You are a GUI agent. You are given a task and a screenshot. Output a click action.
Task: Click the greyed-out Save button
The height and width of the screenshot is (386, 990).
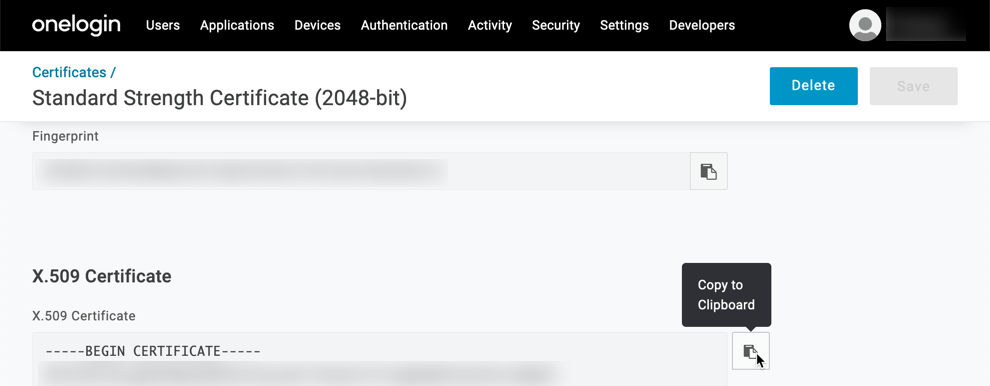(914, 86)
